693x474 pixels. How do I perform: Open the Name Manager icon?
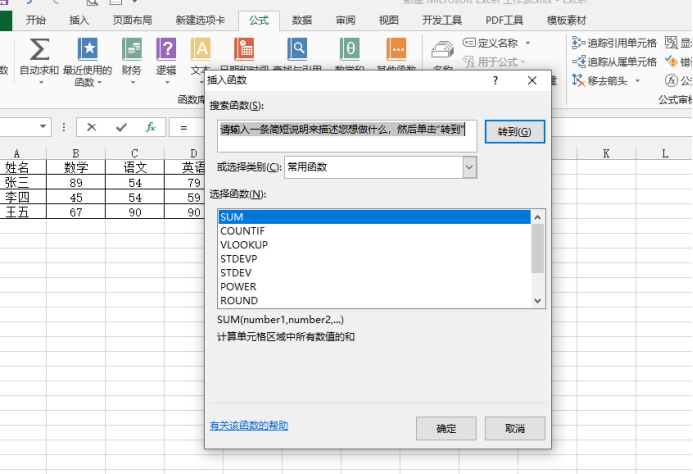point(442,50)
